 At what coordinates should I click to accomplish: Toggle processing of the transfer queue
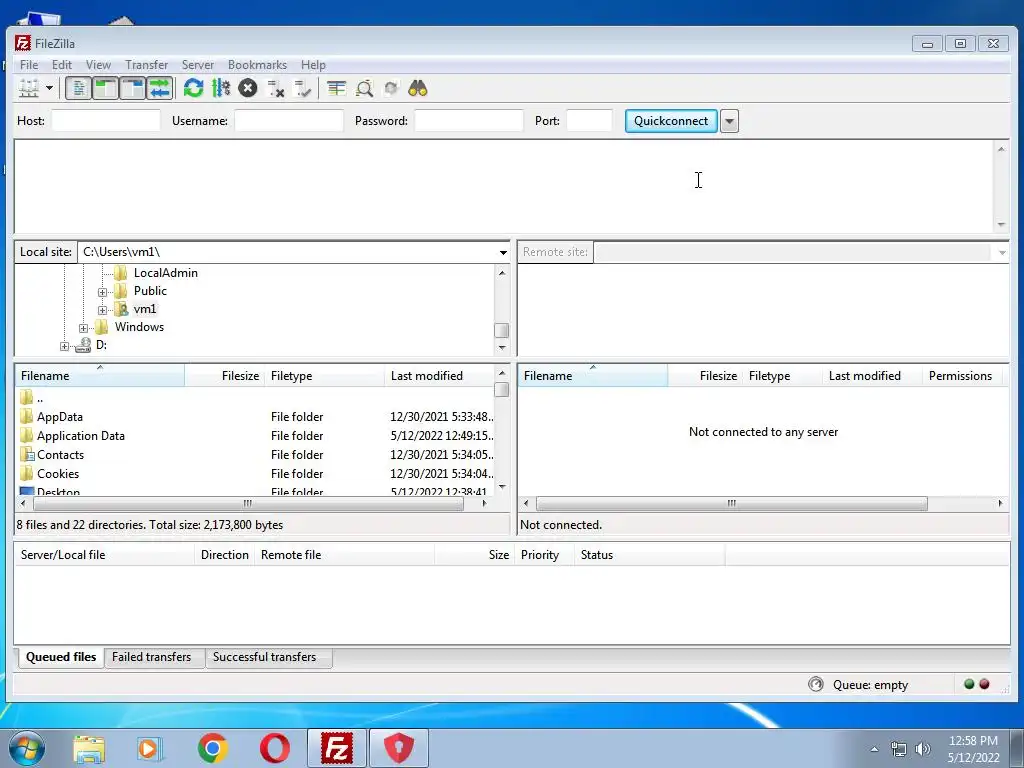point(221,88)
